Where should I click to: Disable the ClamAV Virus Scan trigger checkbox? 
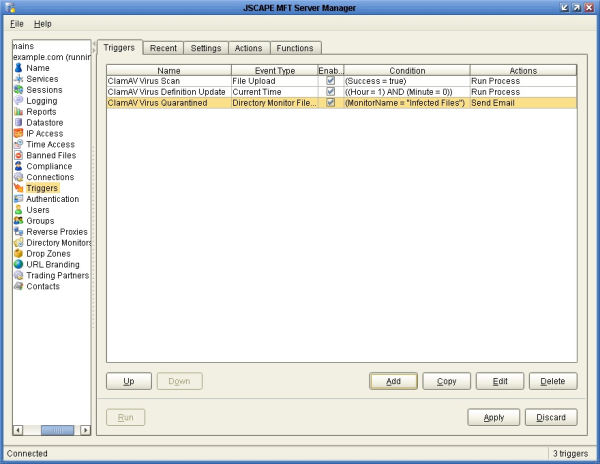(x=331, y=81)
